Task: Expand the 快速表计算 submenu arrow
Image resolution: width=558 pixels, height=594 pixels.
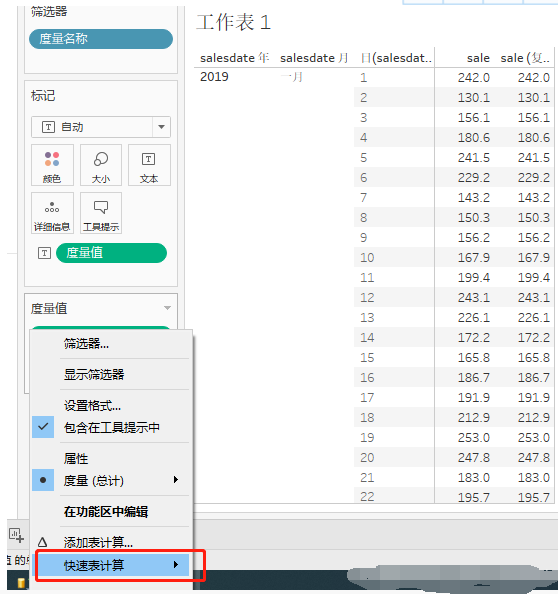Action: click(x=175, y=565)
